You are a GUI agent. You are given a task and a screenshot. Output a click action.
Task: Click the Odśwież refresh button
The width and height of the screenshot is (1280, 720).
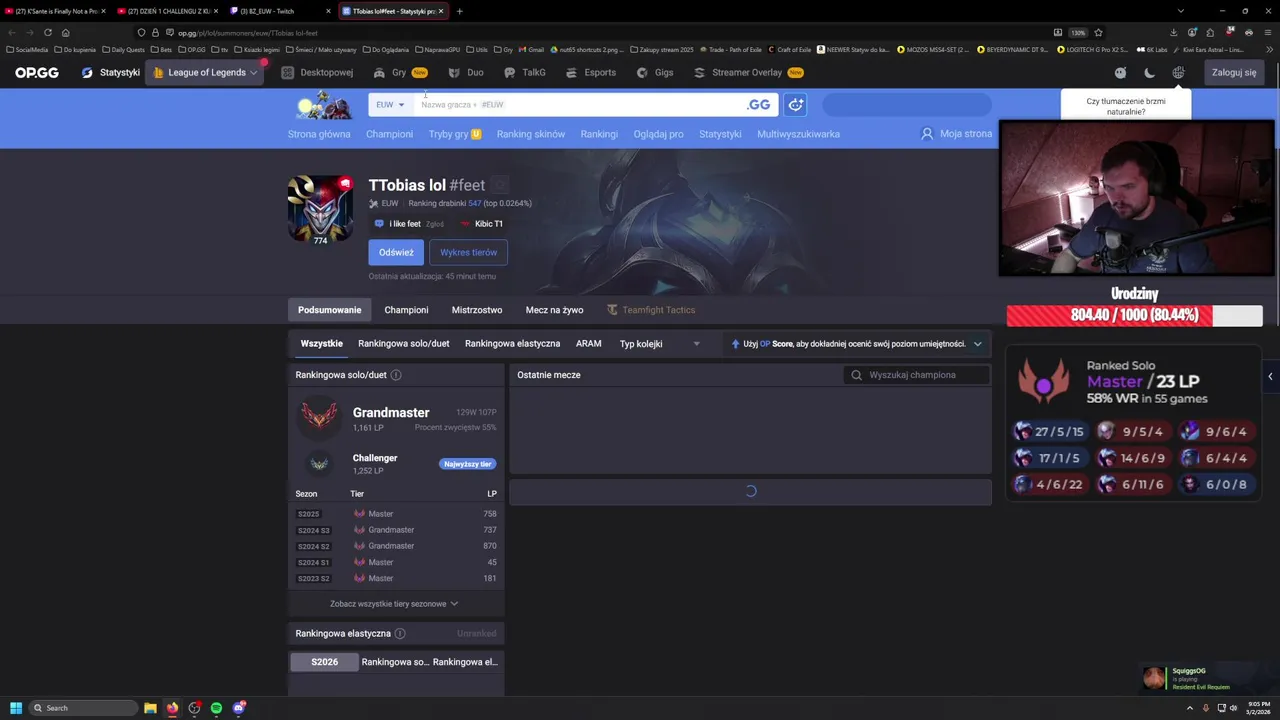click(x=396, y=252)
